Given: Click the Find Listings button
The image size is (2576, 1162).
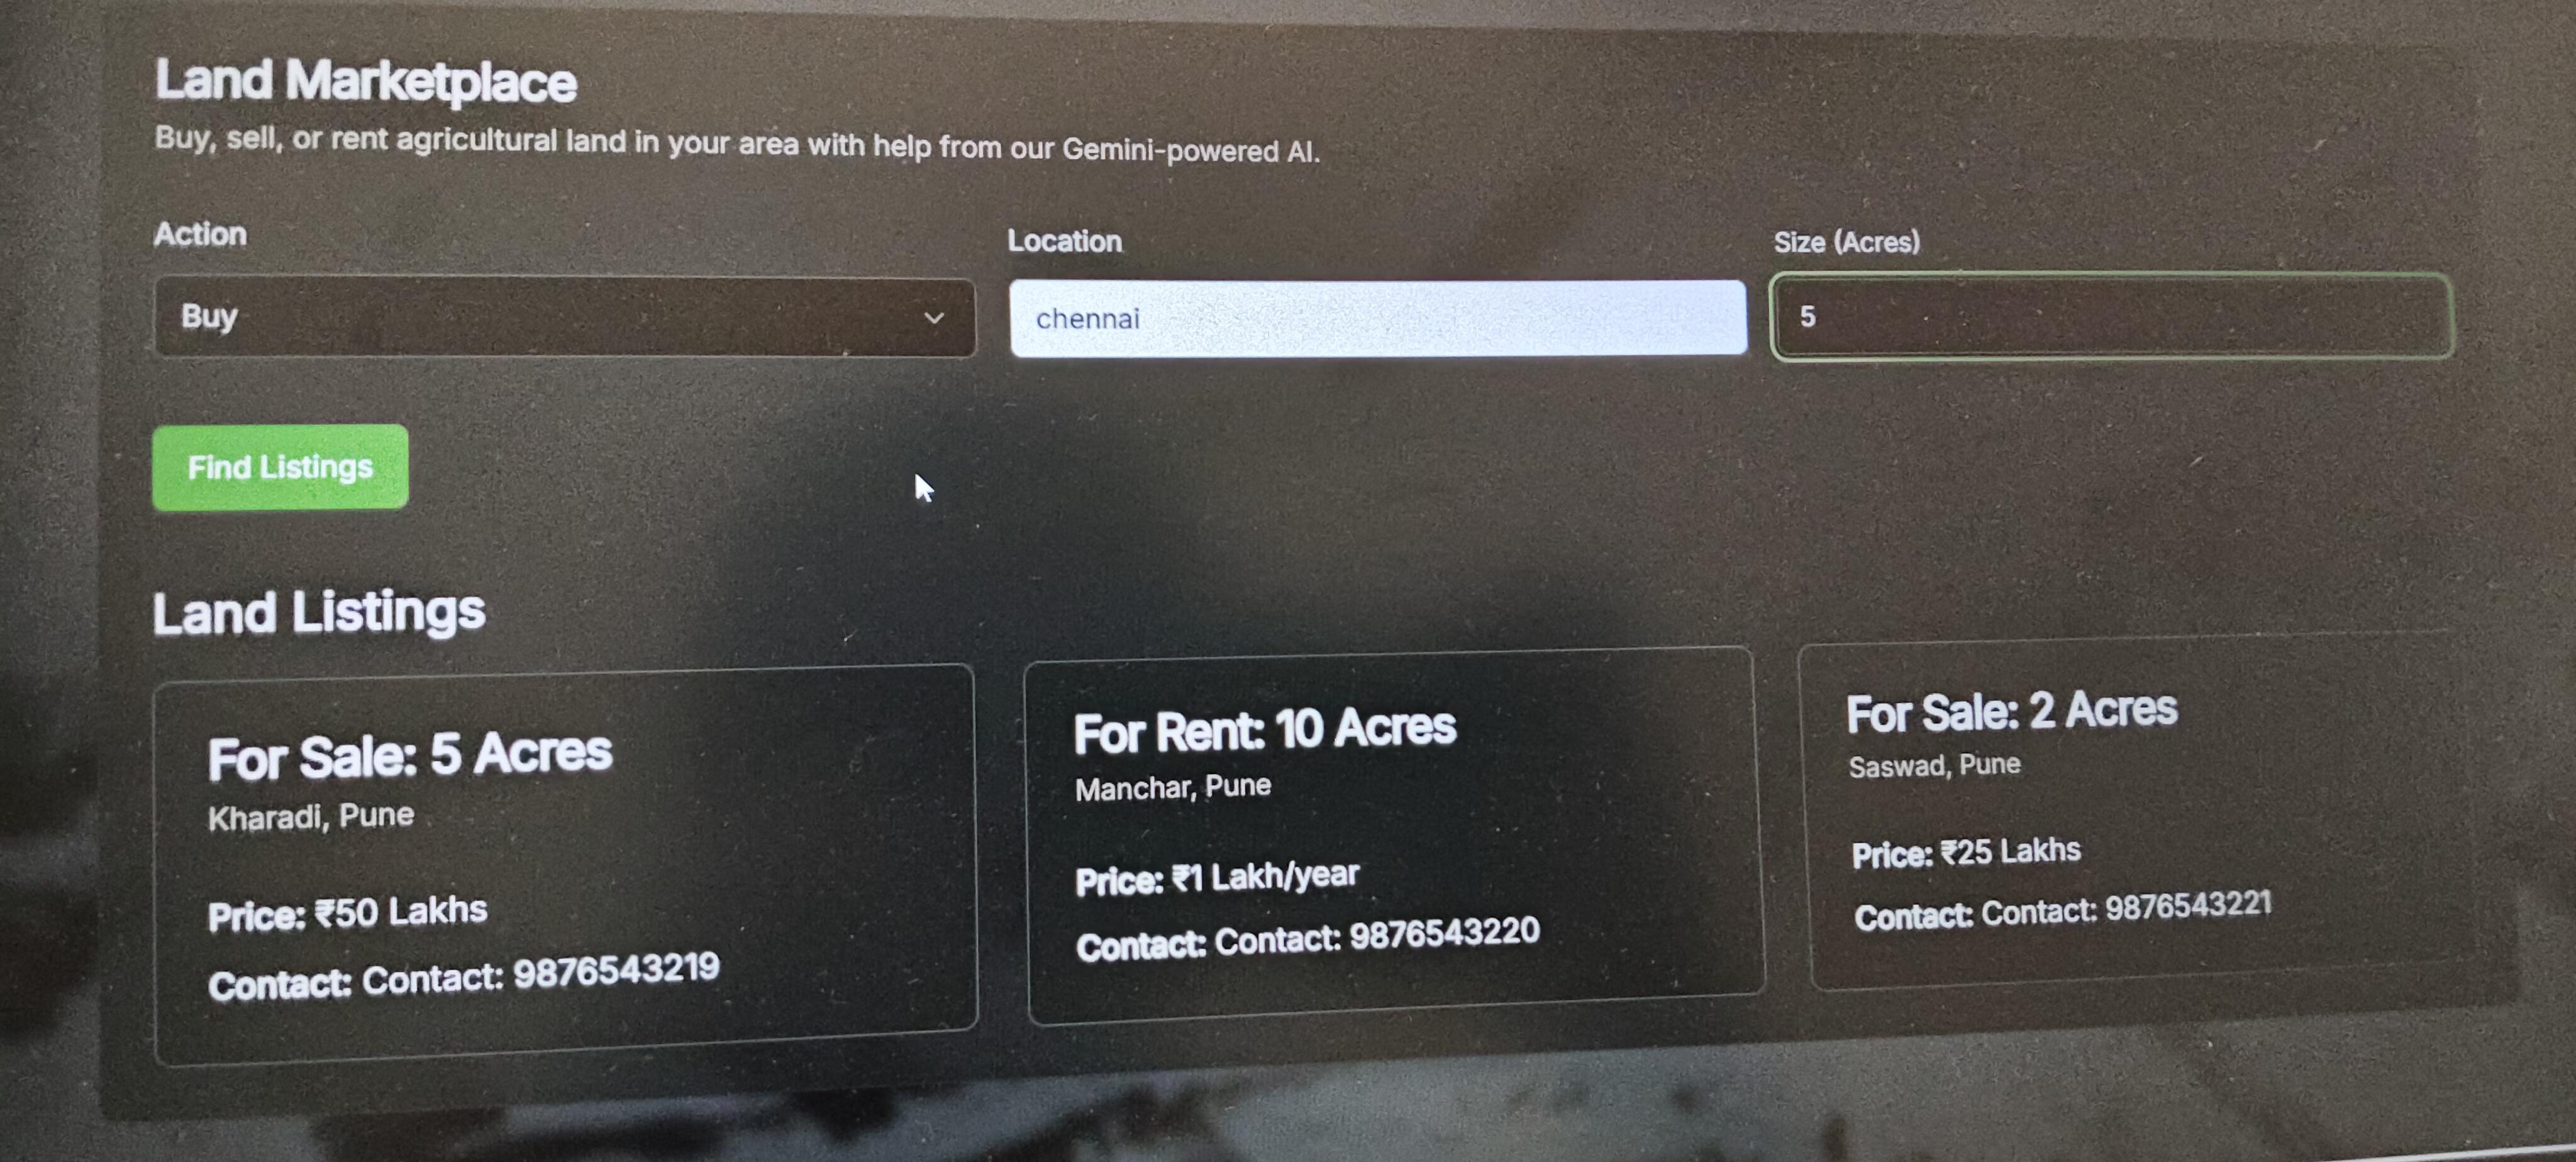Looking at the screenshot, I should pyautogui.click(x=280, y=467).
